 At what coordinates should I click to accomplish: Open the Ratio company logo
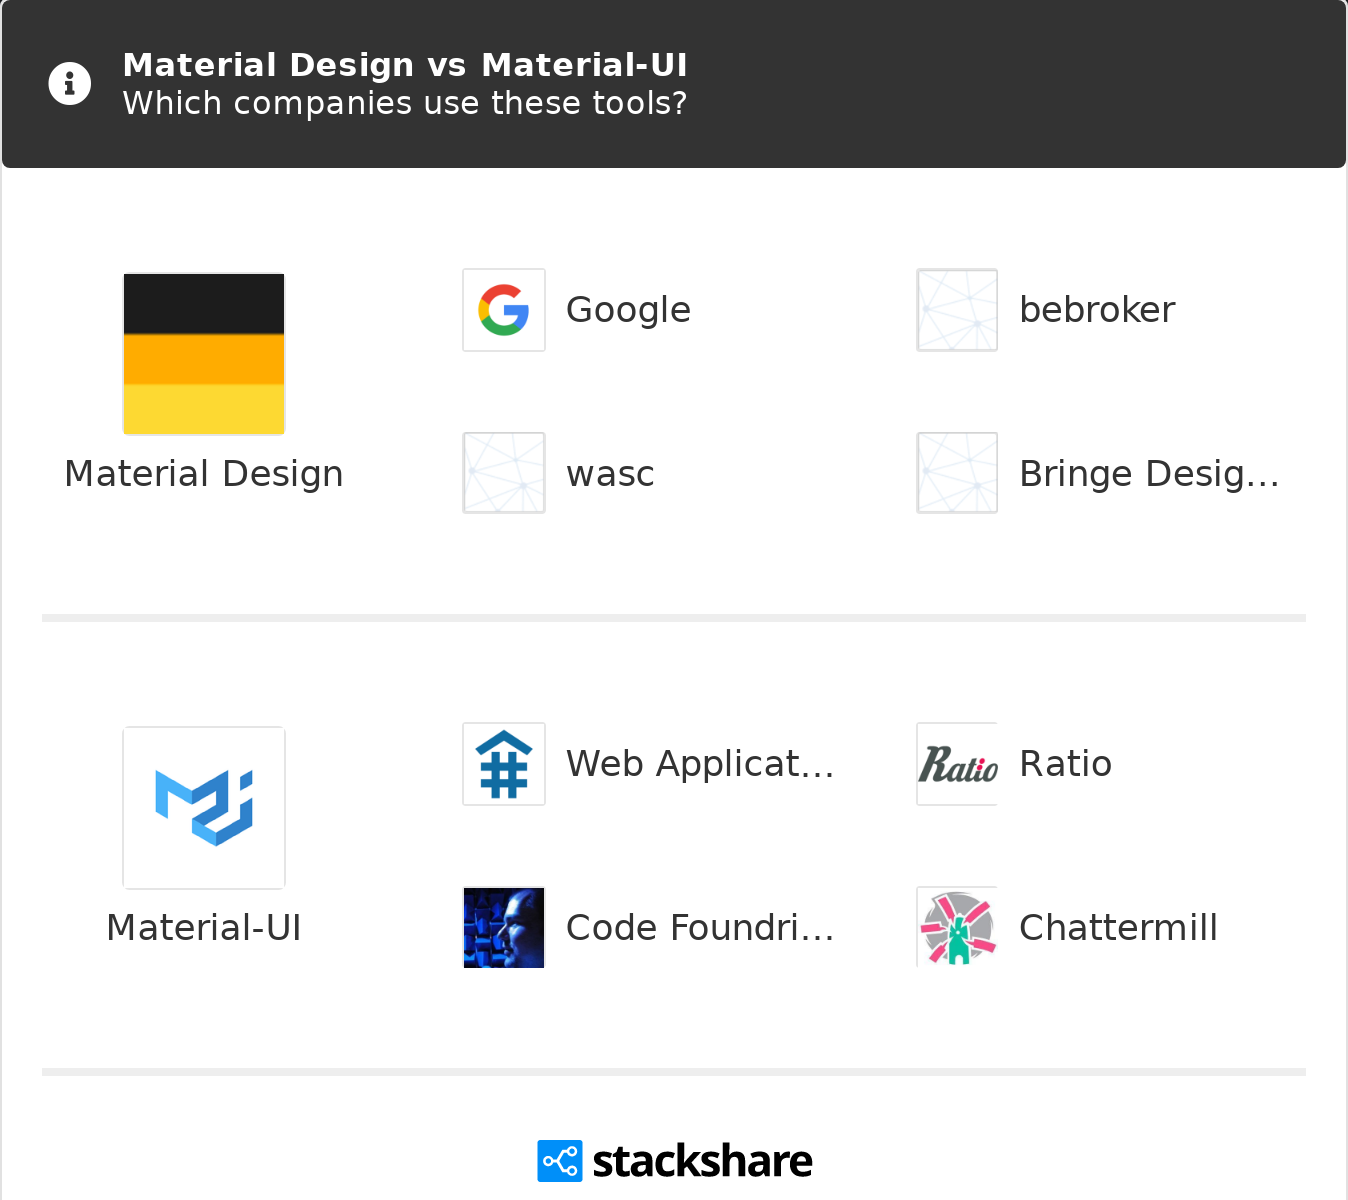957,764
